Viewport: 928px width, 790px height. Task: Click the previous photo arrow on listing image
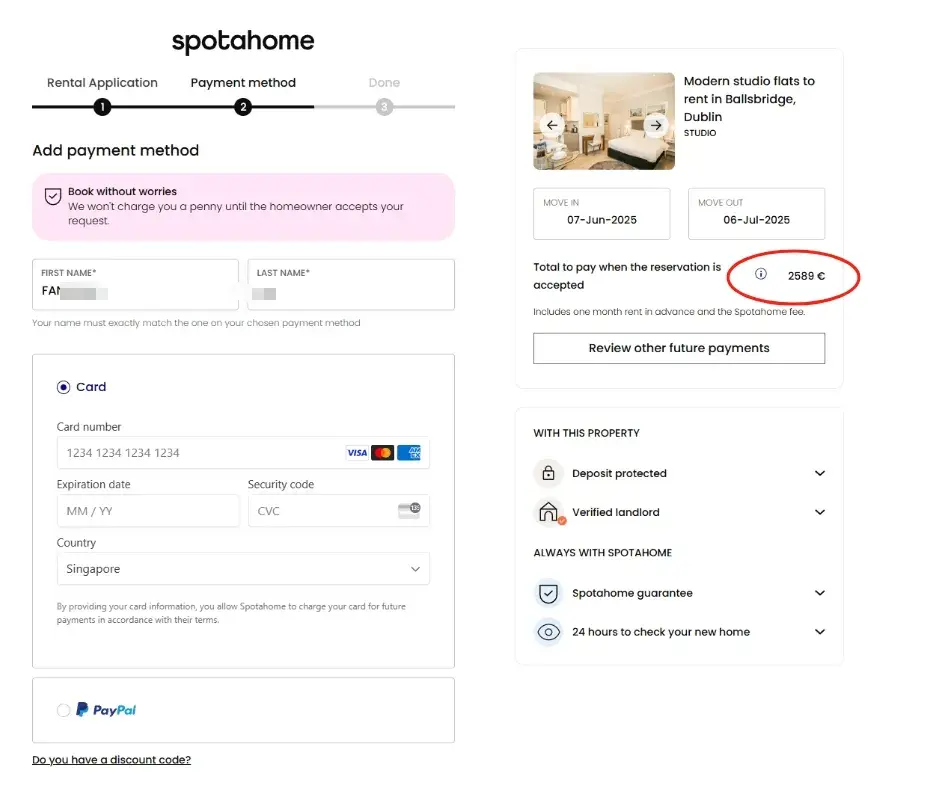tap(549, 125)
